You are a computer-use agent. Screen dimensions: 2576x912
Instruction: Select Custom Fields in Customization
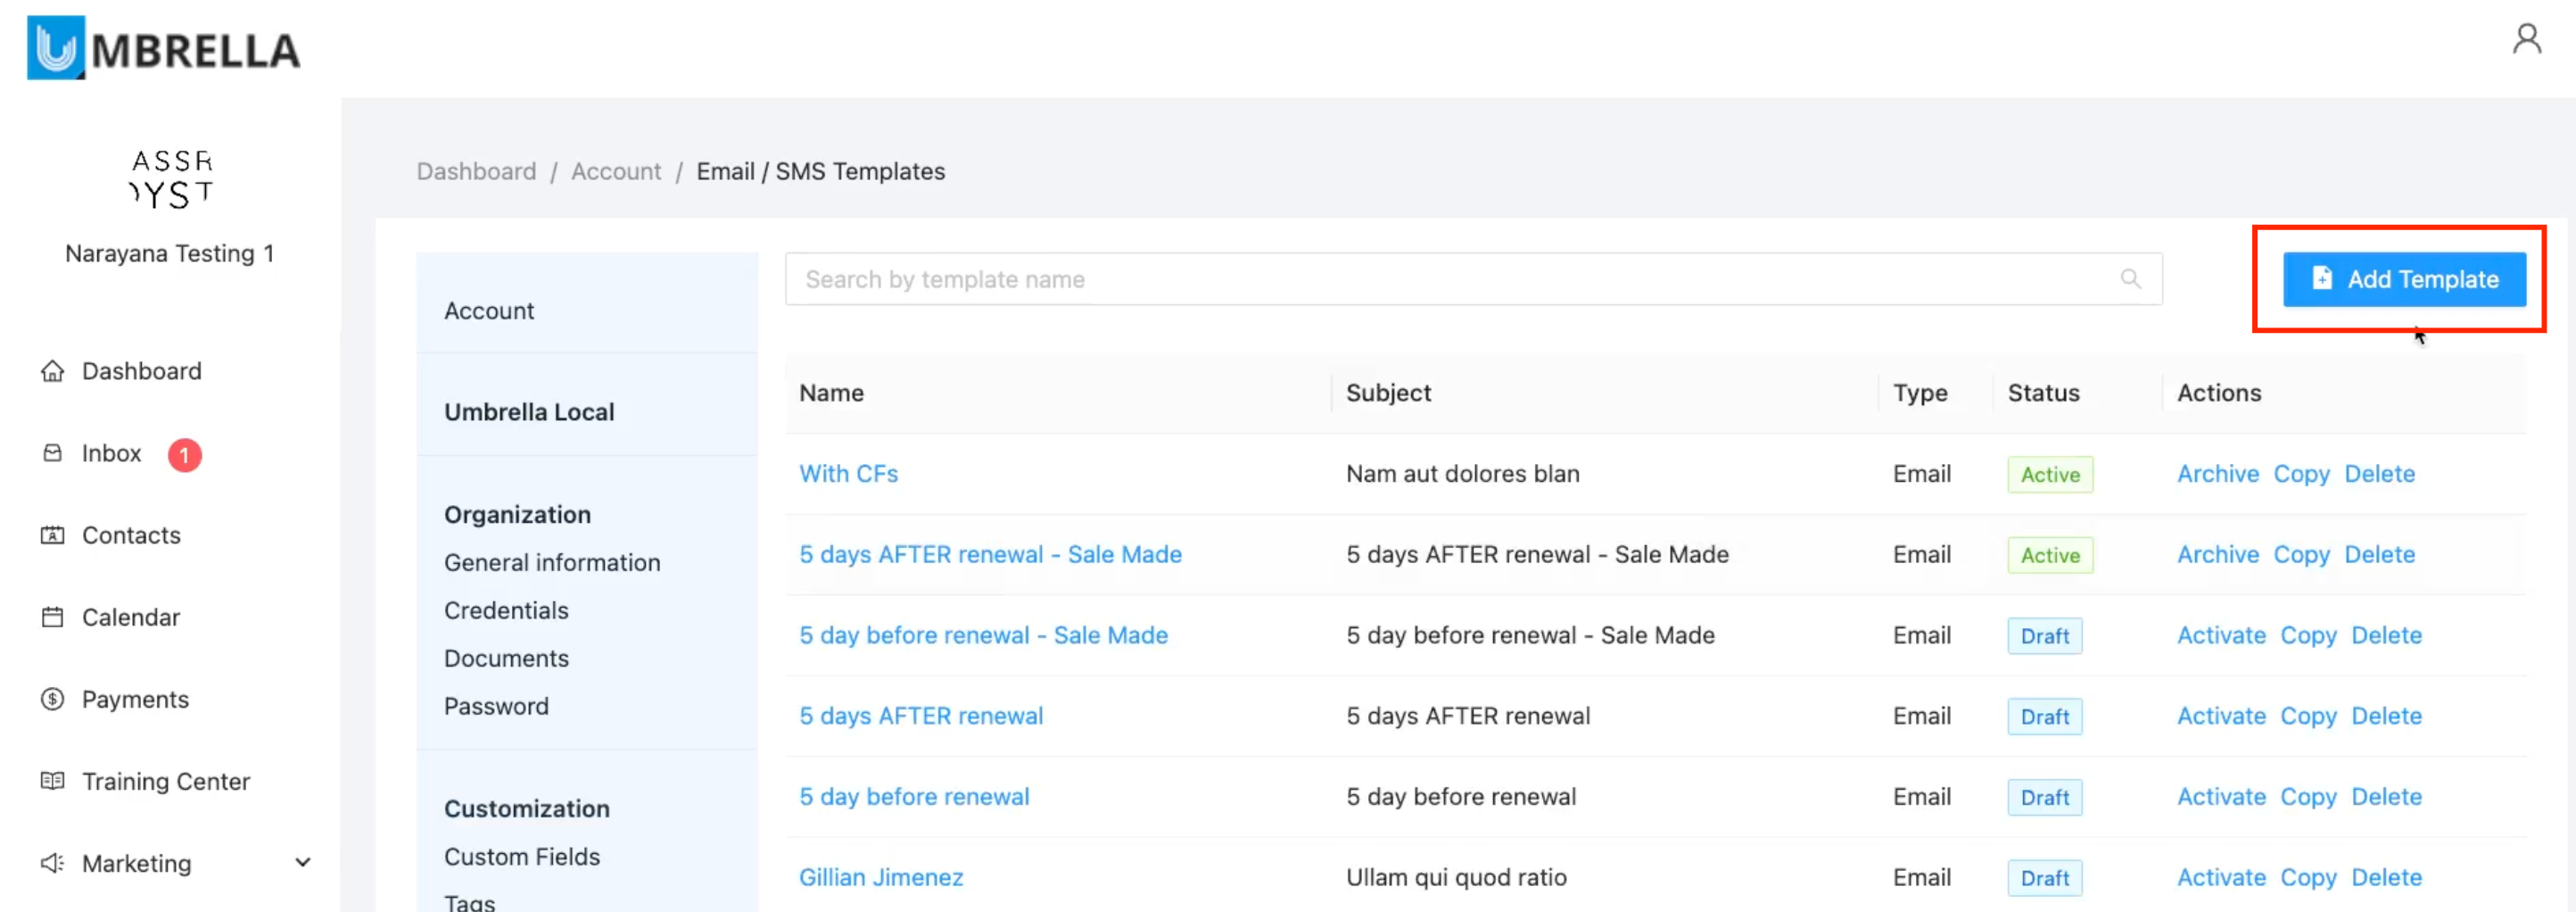(x=522, y=857)
